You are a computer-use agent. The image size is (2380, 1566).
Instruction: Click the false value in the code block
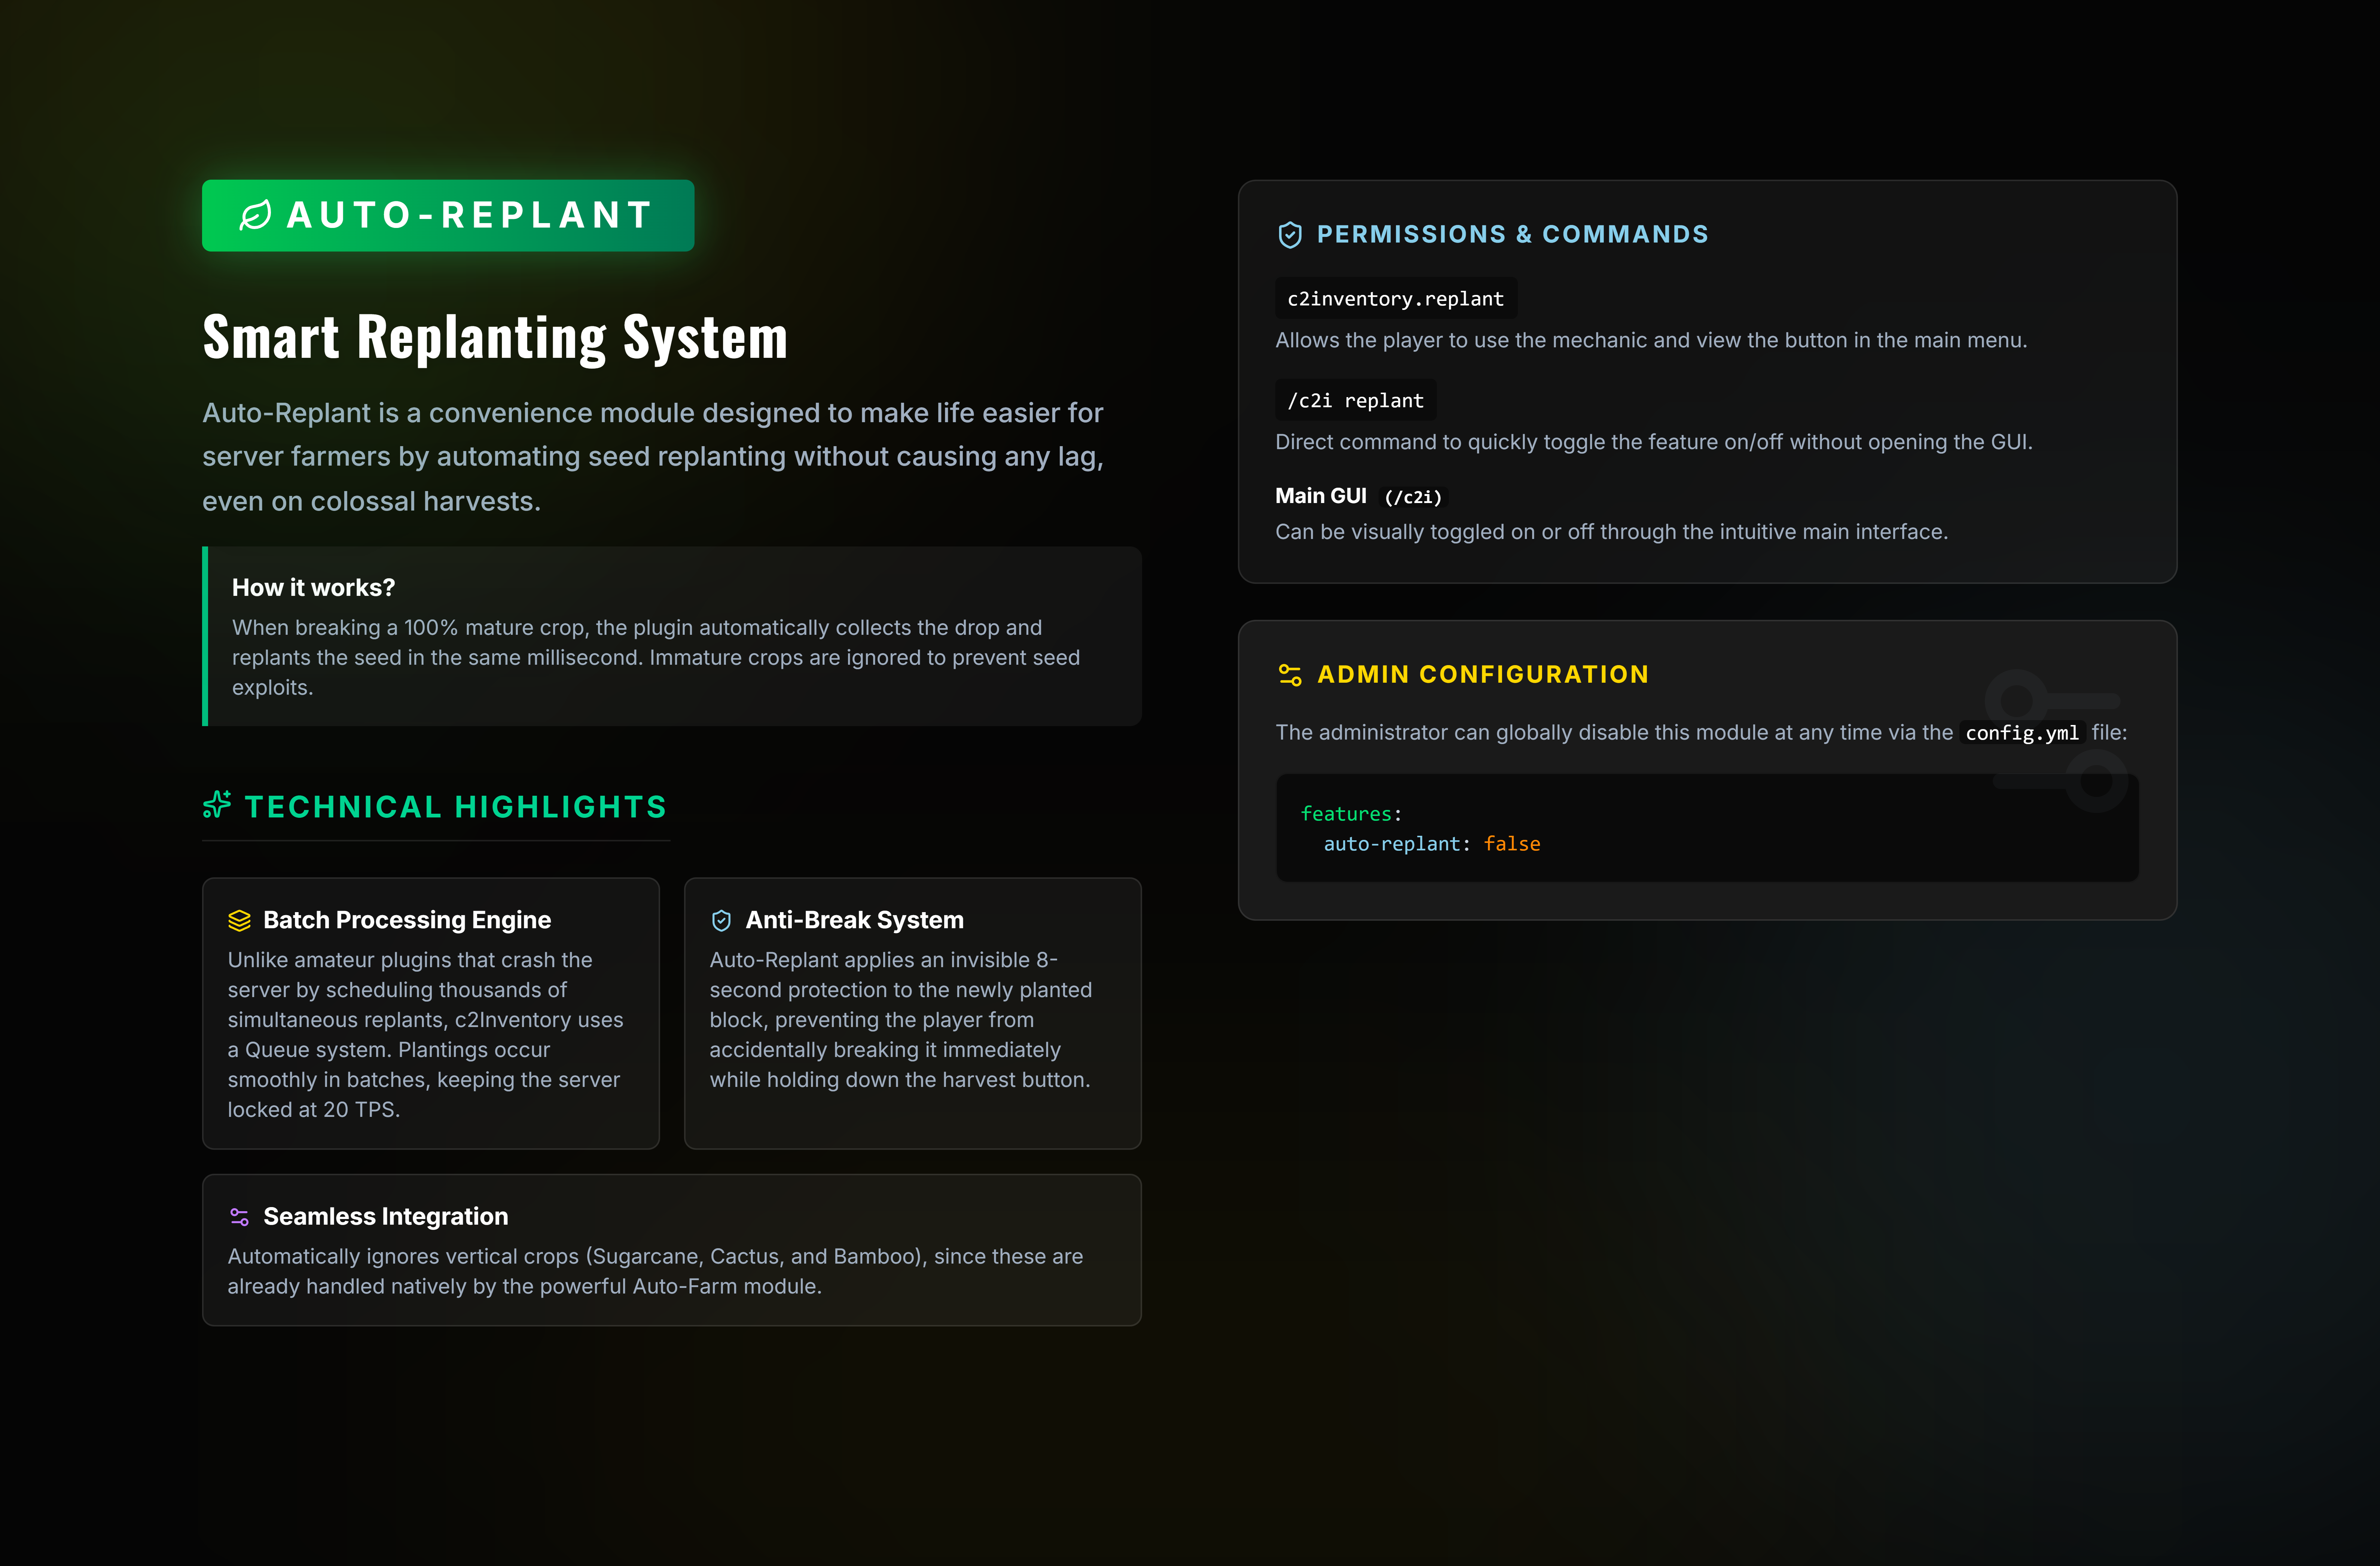tap(1512, 844)
